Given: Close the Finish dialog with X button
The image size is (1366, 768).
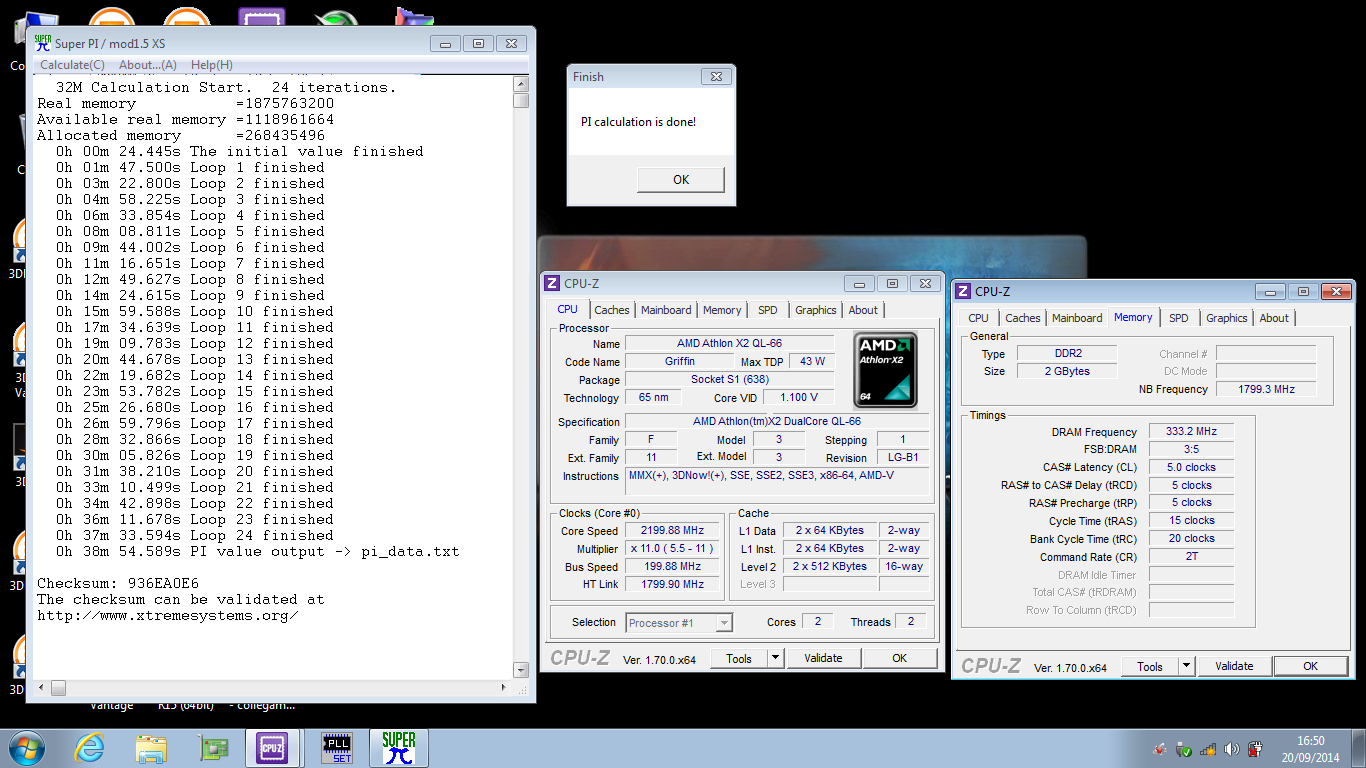Looking at the screenshot, I should 714,76.
